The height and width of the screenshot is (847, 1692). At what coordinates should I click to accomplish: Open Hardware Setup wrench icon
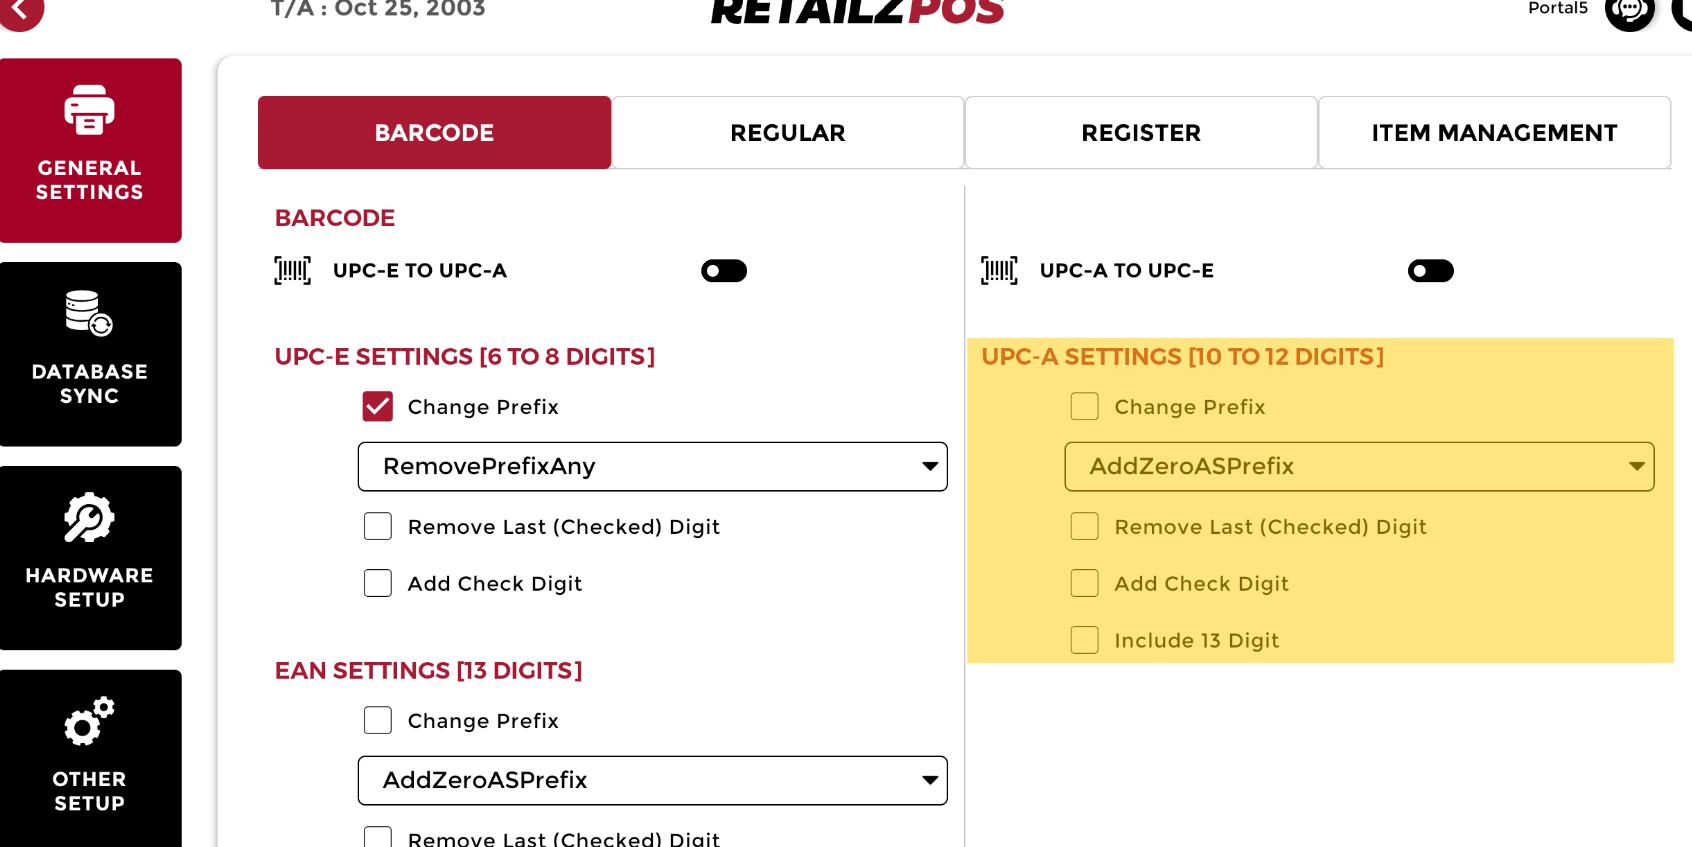(89, 518)
